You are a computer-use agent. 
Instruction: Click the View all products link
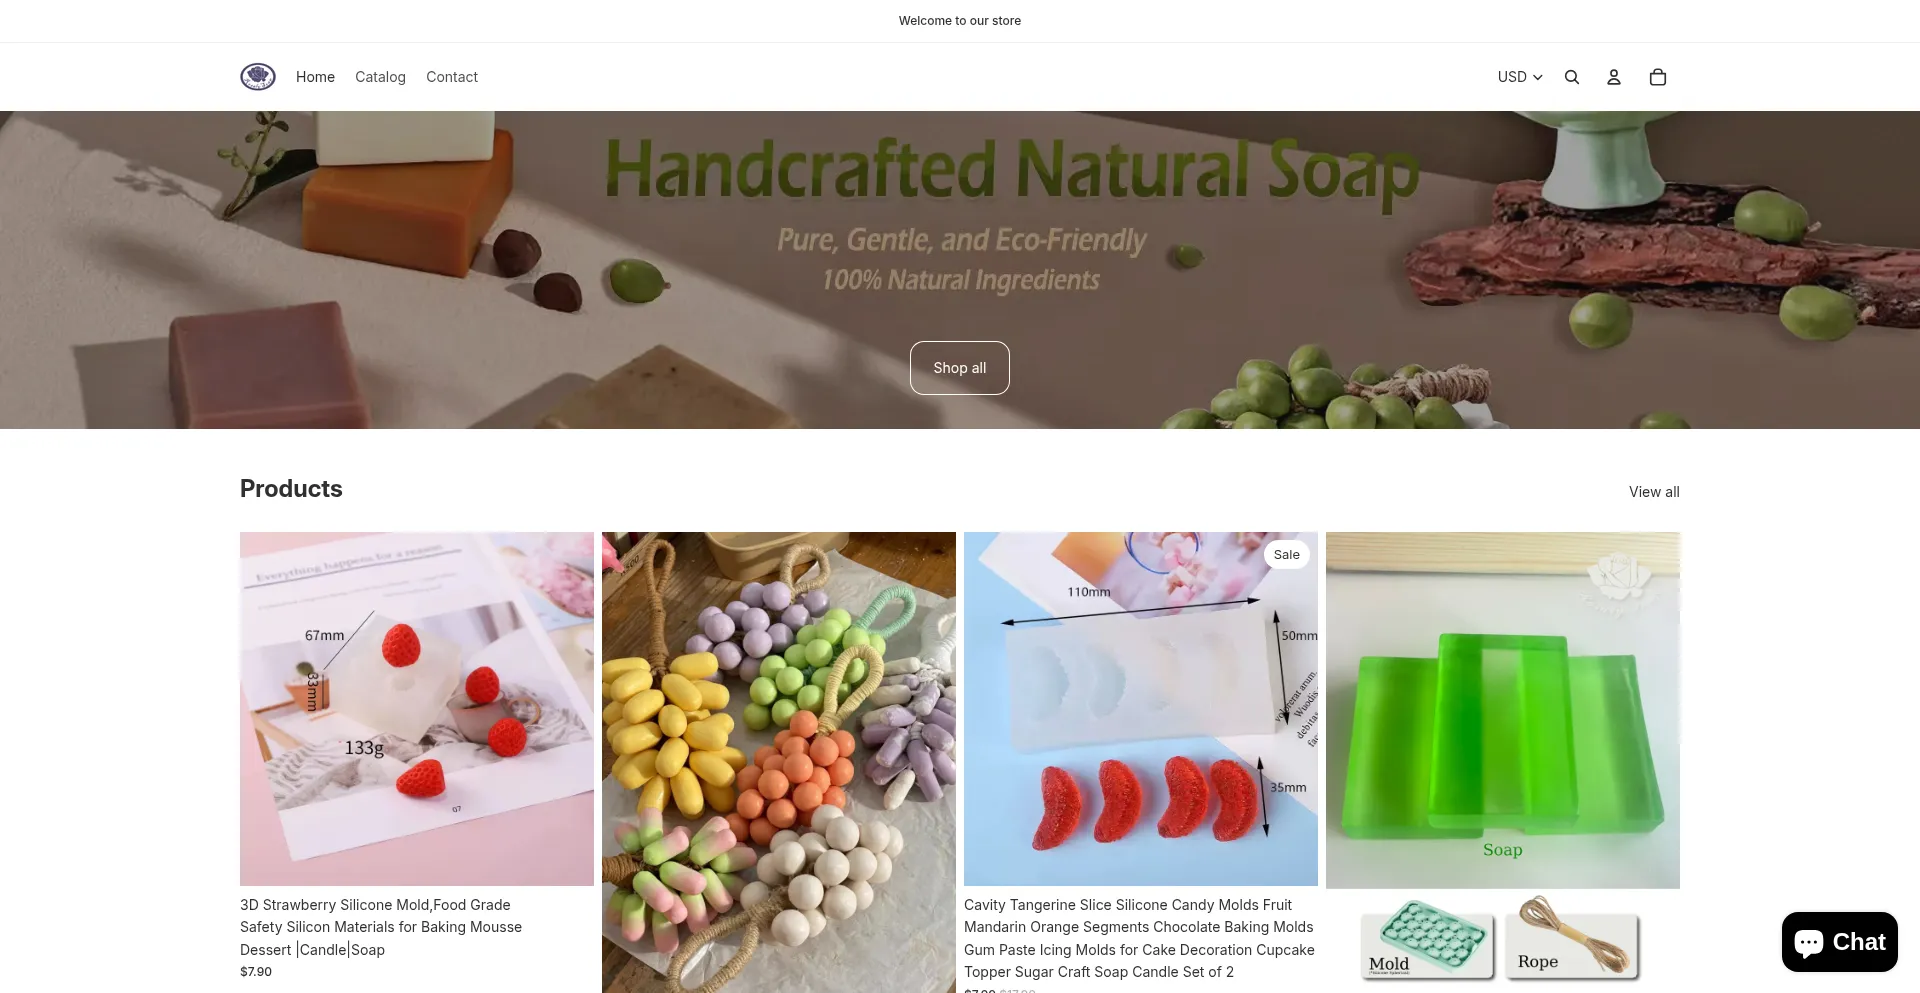click(x=1654, y=492)
